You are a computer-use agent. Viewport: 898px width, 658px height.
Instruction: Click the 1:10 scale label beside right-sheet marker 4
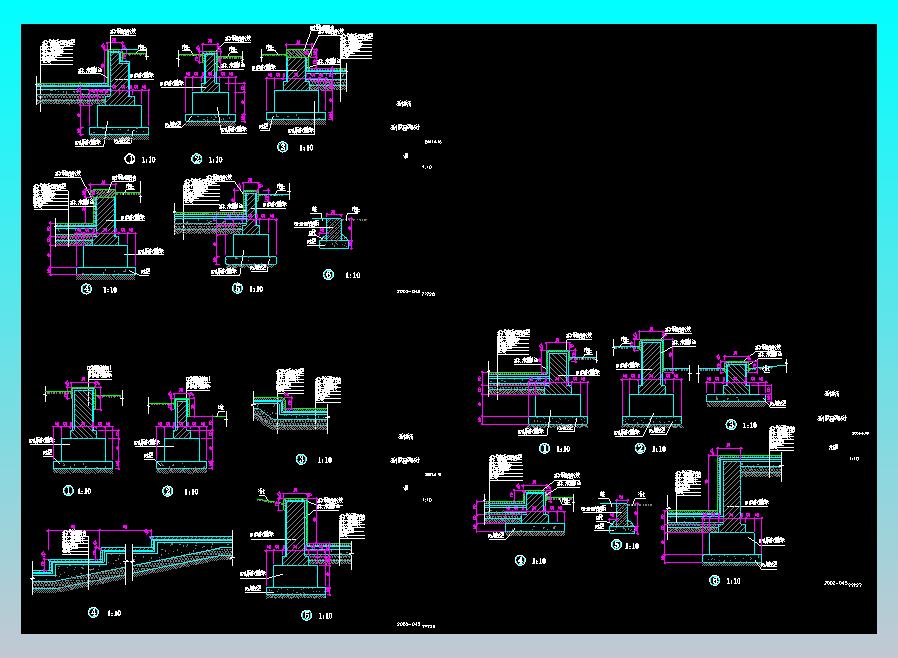click(x=539, y=561)
